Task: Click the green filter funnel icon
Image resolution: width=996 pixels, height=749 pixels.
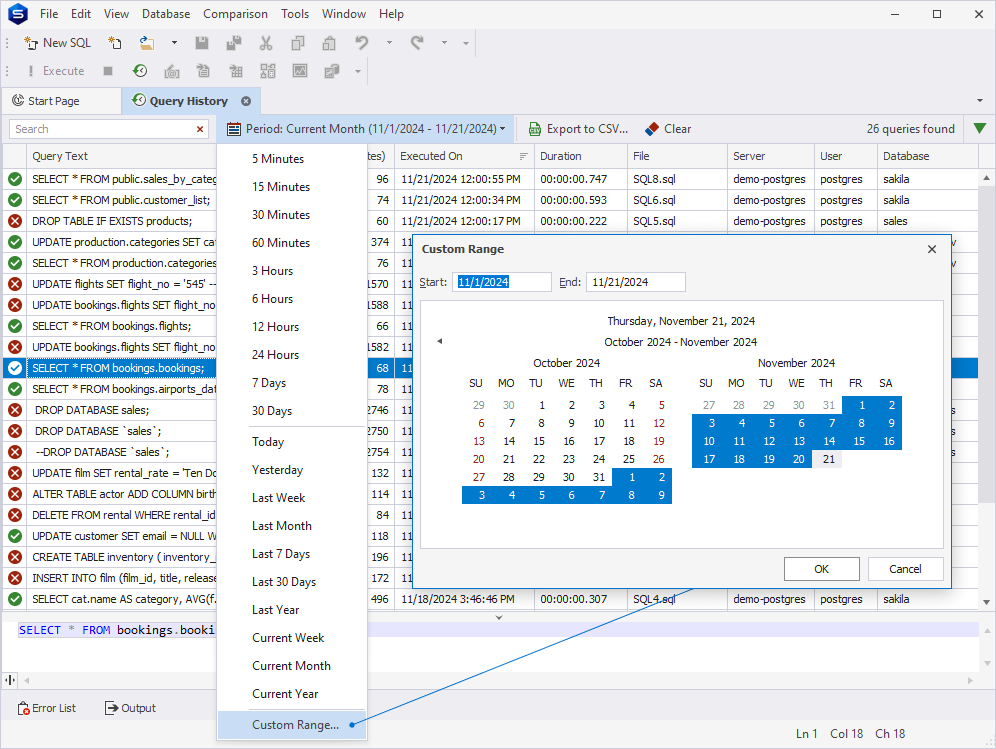Action: point(979,129)
